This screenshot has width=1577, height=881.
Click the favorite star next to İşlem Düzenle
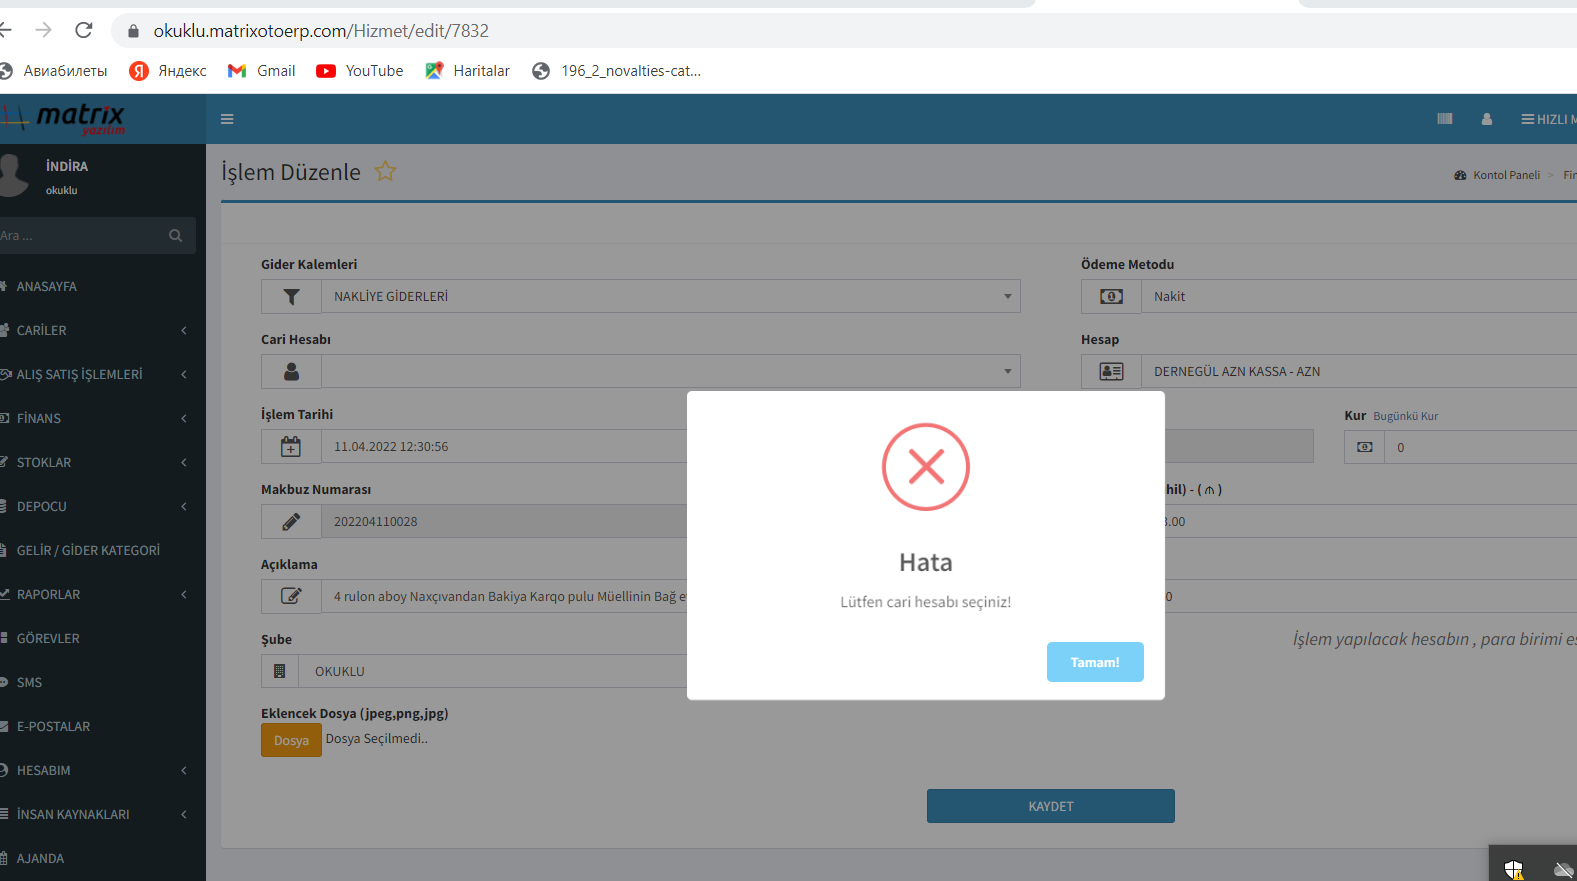click(385, 172)
